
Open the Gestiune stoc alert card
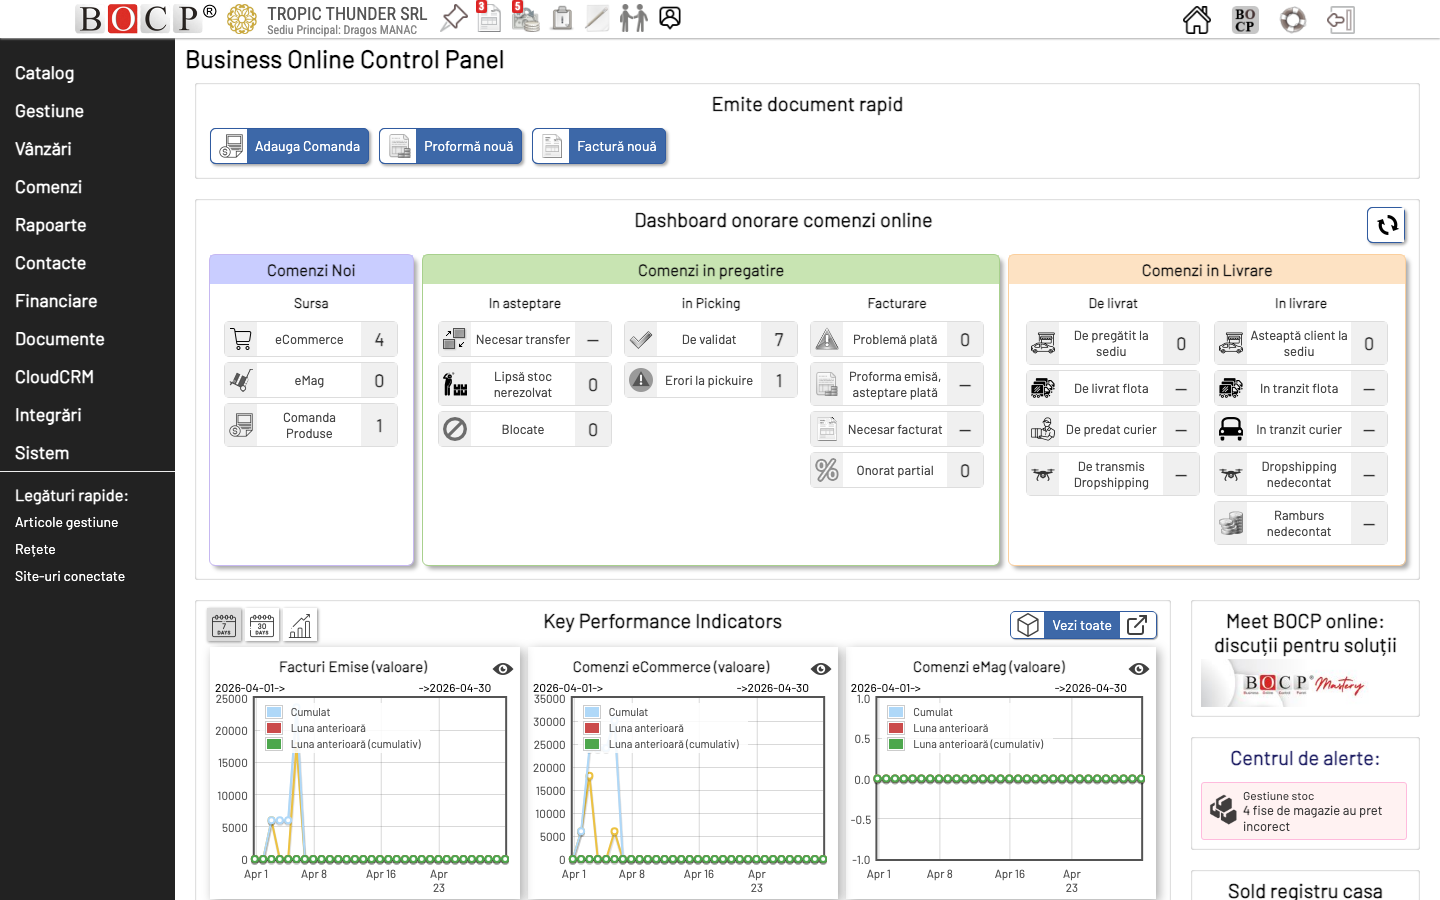pyautogui.click(x=1303, y=811)
